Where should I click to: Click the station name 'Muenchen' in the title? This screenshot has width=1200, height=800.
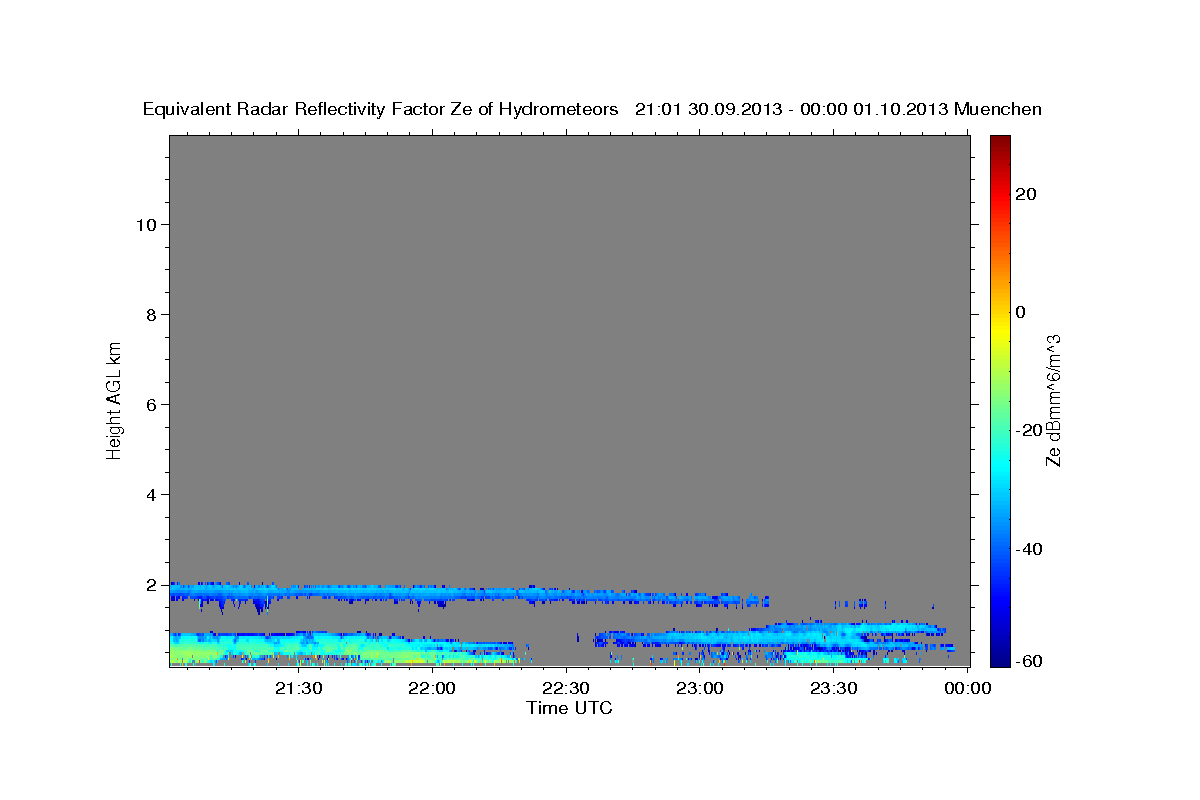998,110
